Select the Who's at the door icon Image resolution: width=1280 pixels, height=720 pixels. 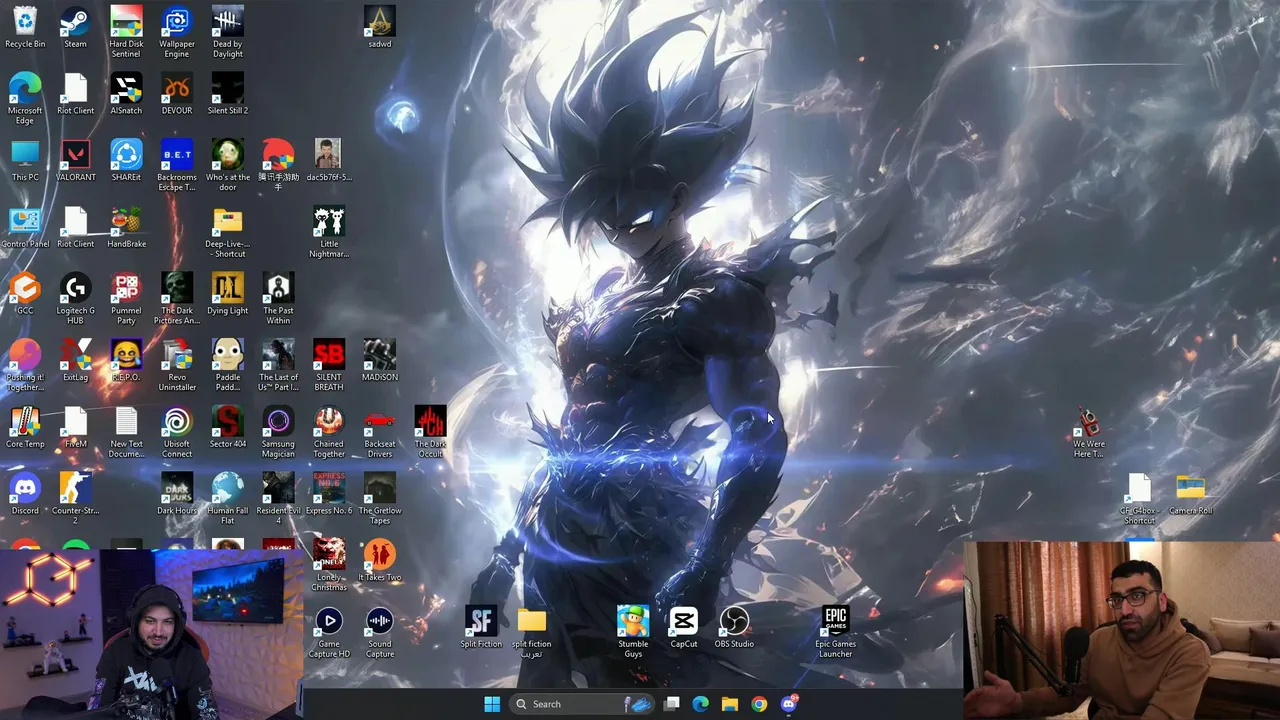tap(227, 166)
